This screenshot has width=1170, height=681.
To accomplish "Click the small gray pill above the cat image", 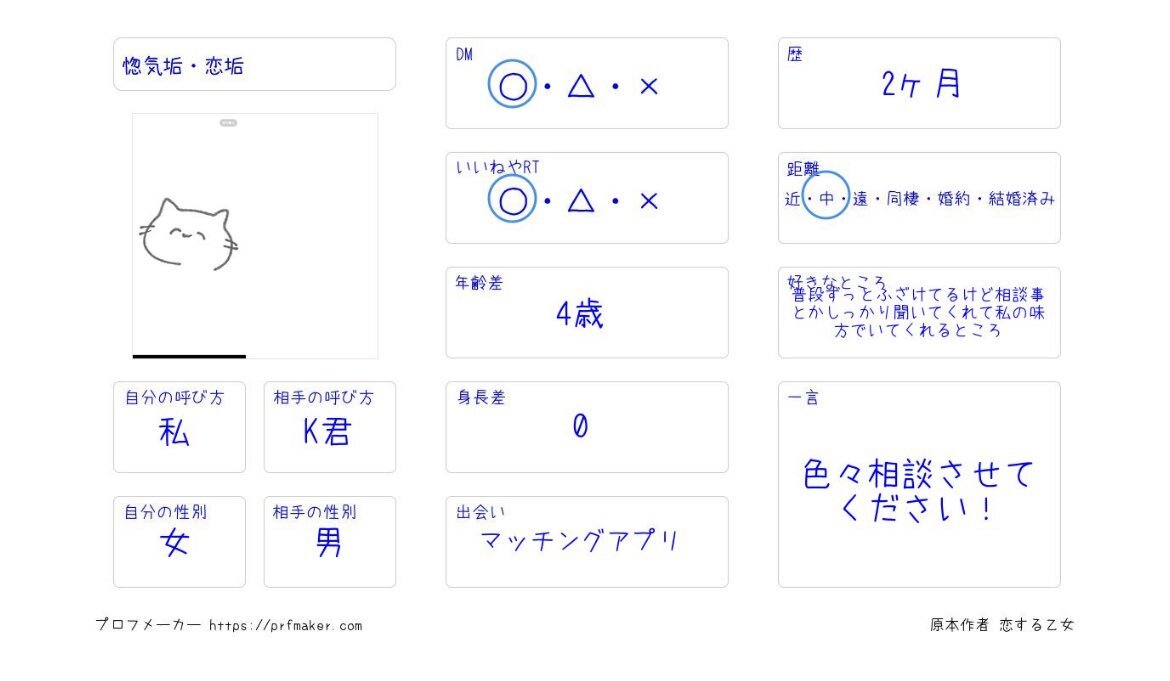I will pos(228,122).
